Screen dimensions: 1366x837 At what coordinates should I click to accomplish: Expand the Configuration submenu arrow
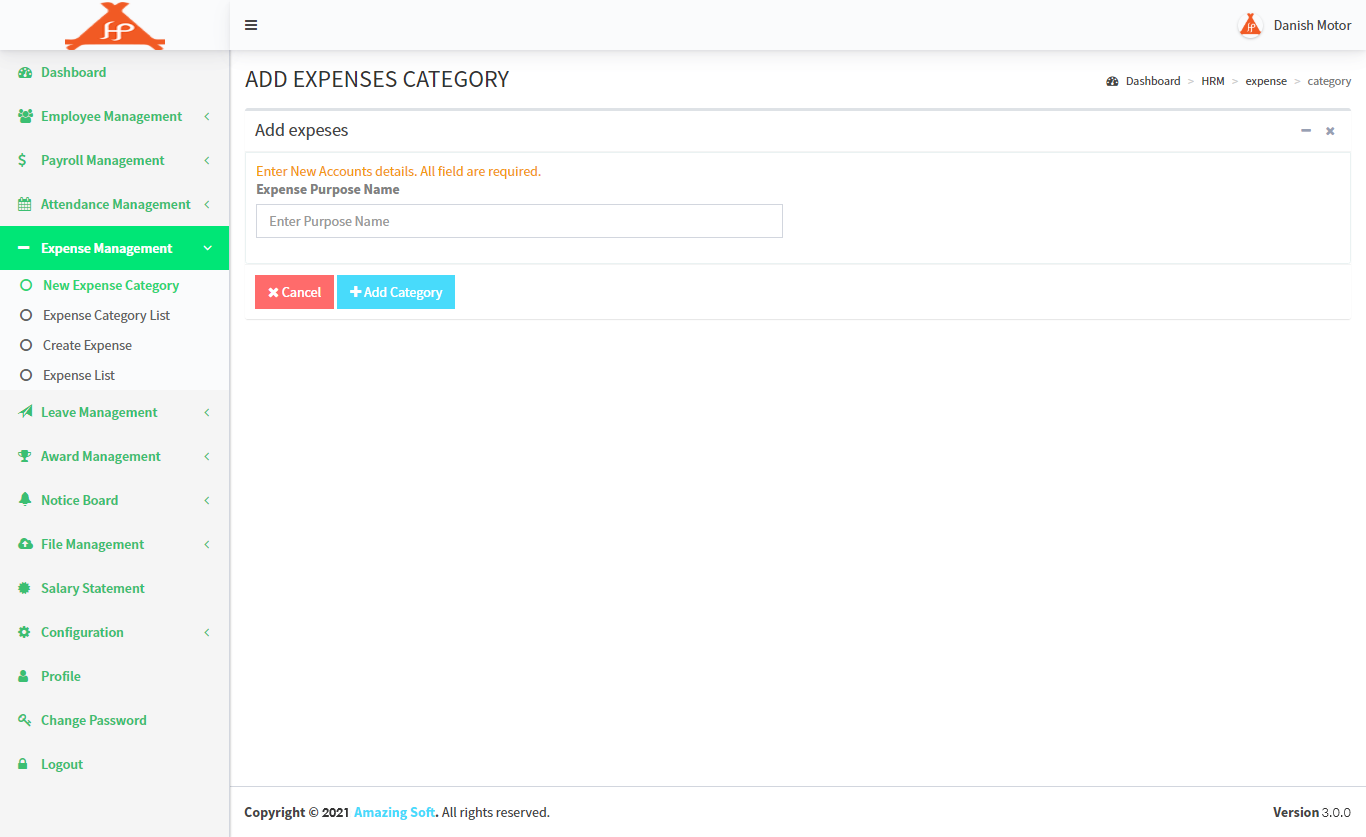click(207, 632)
